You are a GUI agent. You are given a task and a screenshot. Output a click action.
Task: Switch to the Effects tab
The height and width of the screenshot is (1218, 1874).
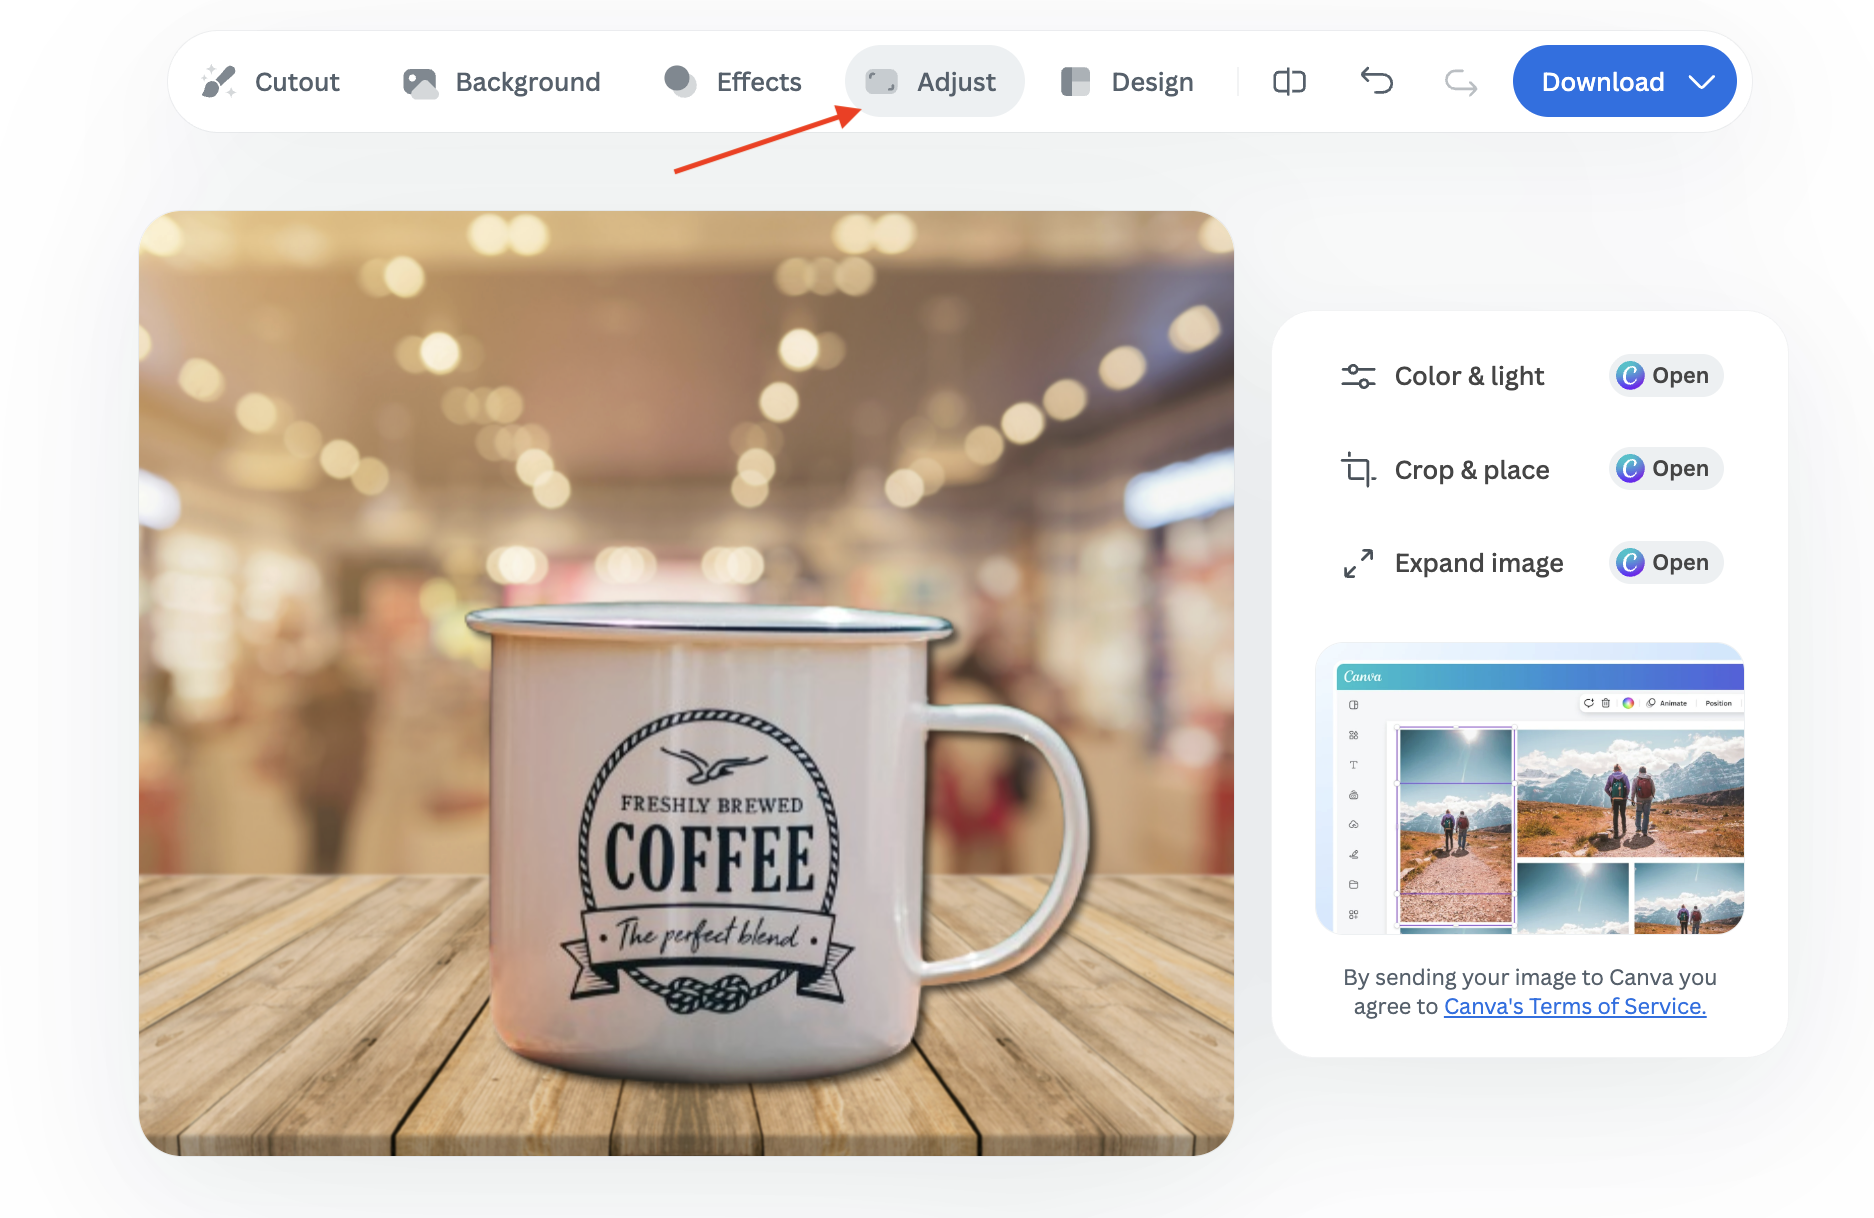(x=758, y=82)
